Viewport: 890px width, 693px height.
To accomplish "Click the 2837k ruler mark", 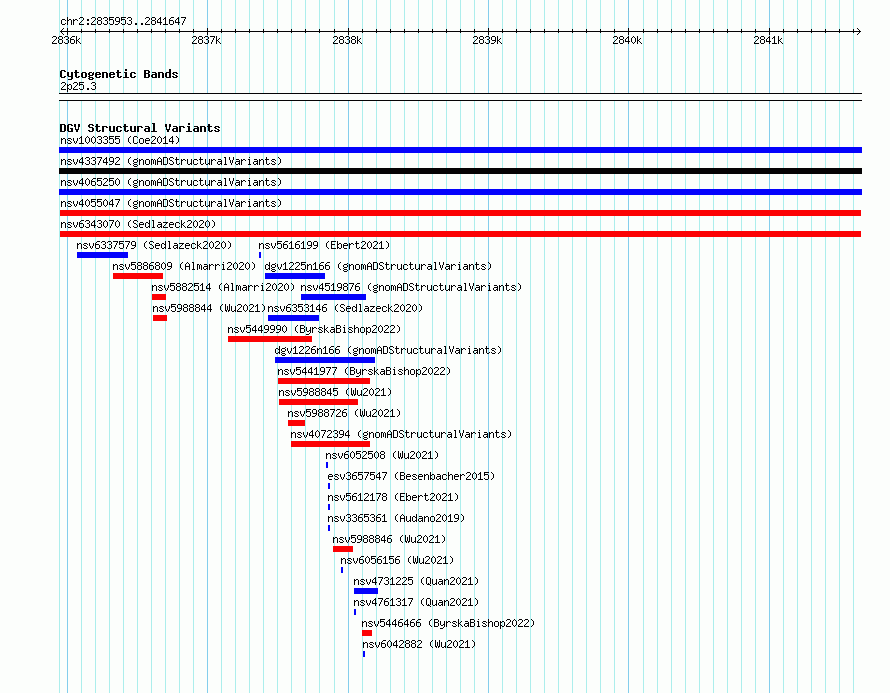I will tap(207, 40).
